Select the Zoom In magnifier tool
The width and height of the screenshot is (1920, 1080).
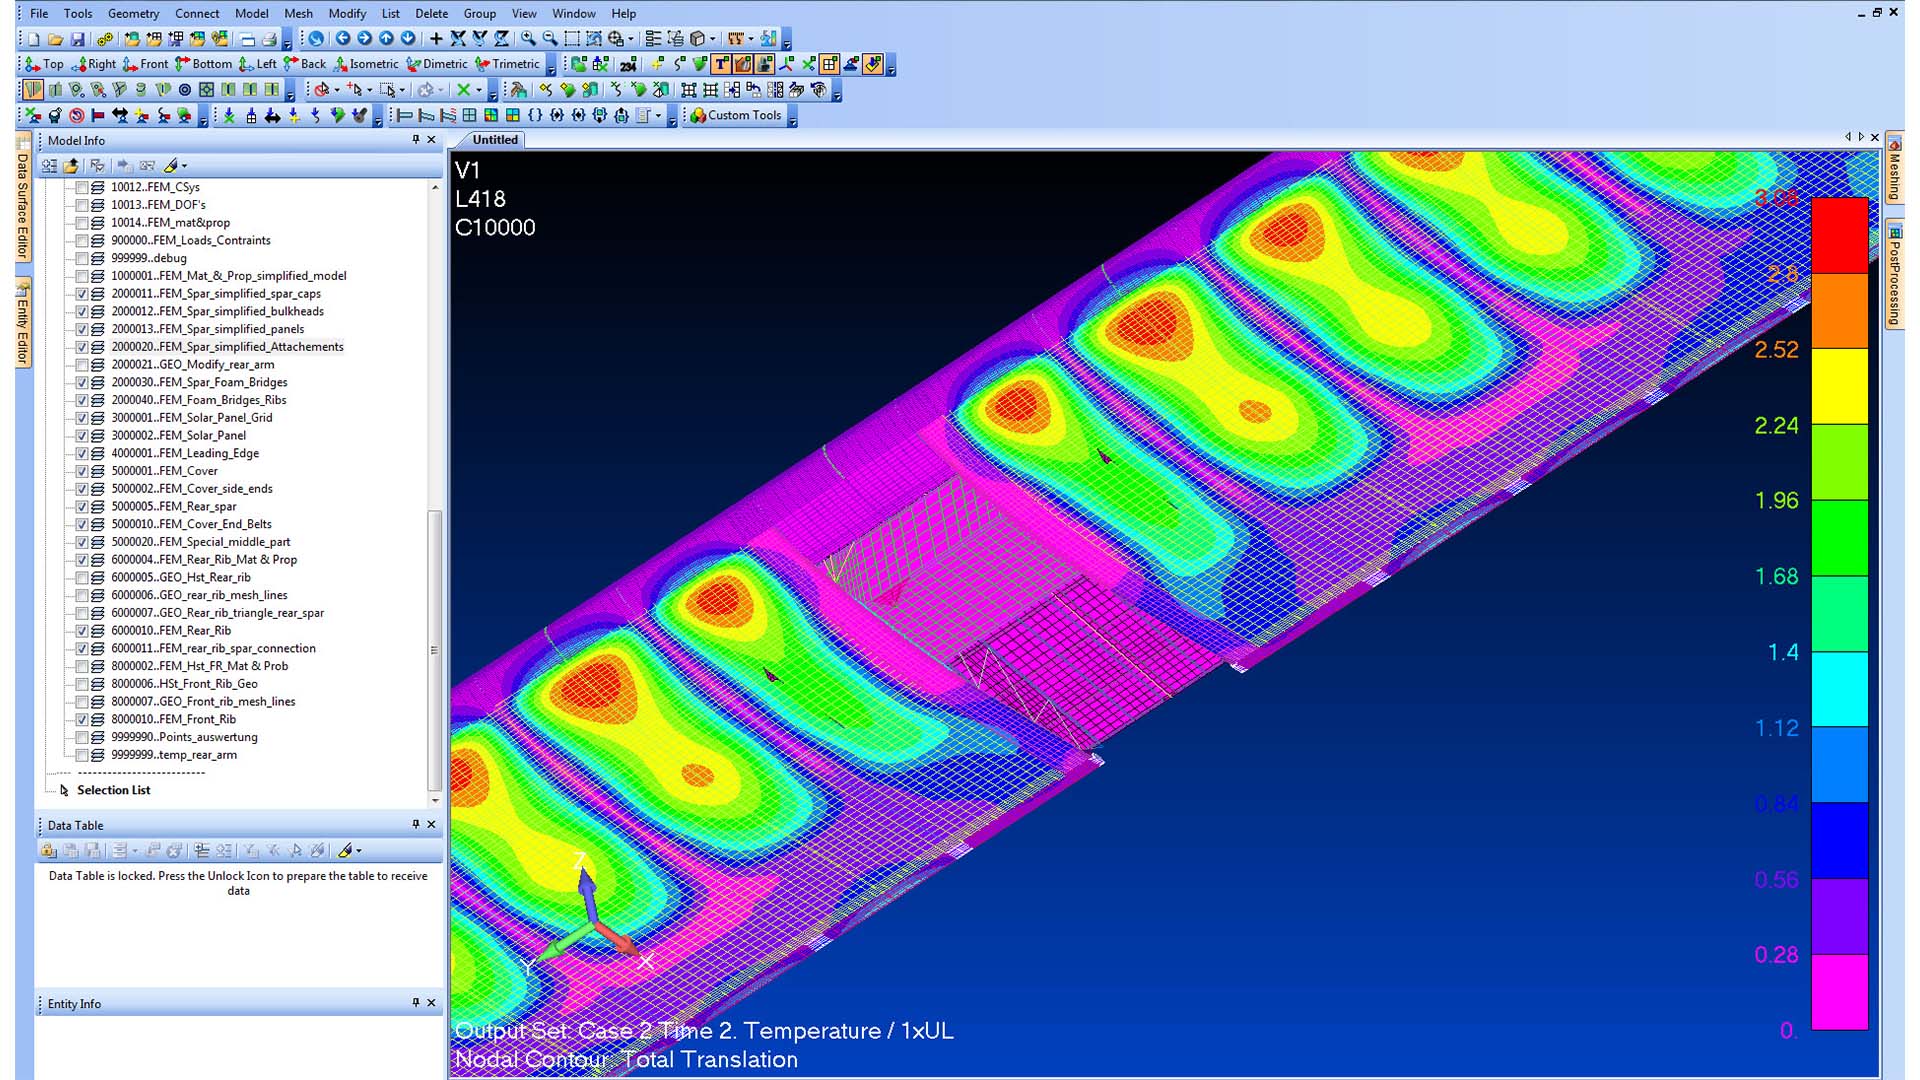(x=527, y=40)
